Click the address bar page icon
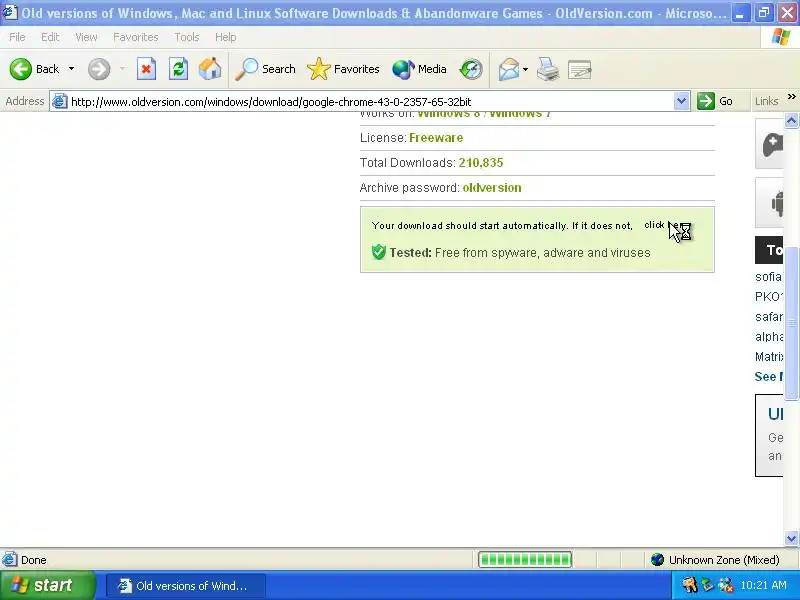800x600 pixels. pos(60,102)
